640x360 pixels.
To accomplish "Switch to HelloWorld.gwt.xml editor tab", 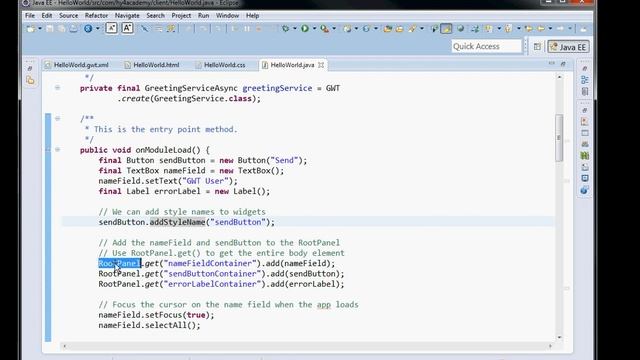I will click(x=78, y=65).
